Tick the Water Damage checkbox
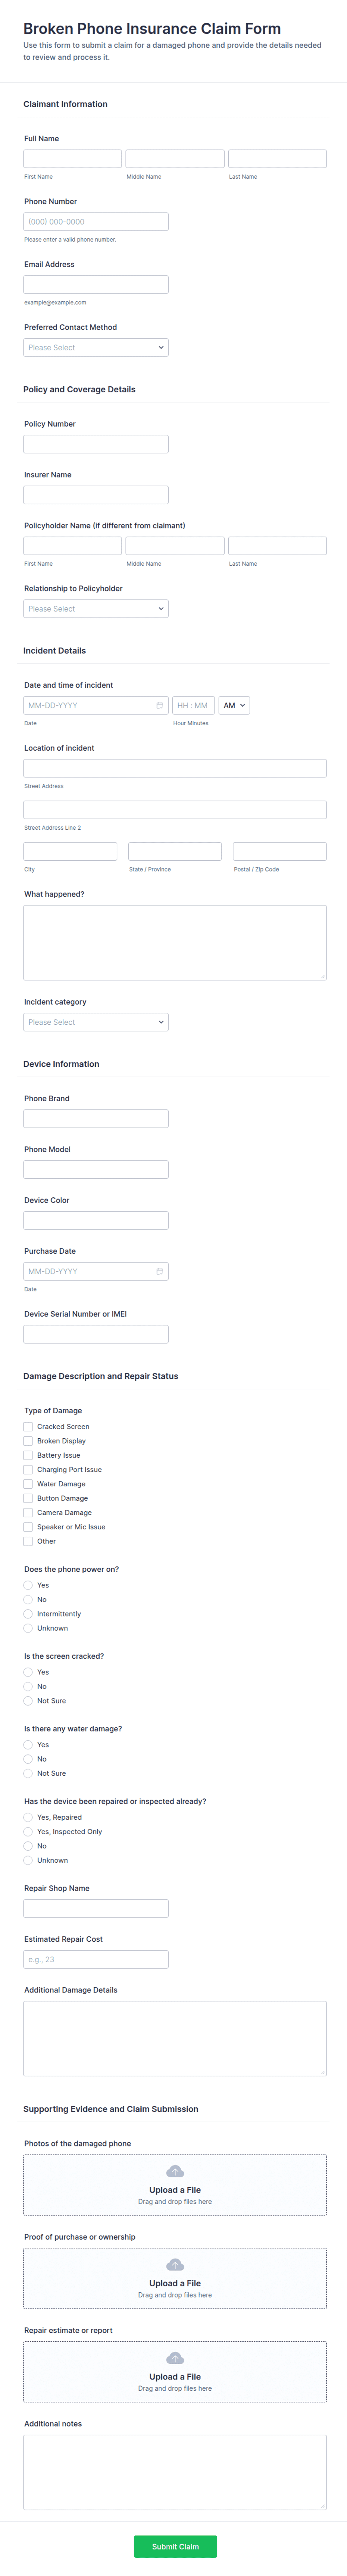The height and width of the screenshot is (2576, 347). click(x=28, y=1484)
